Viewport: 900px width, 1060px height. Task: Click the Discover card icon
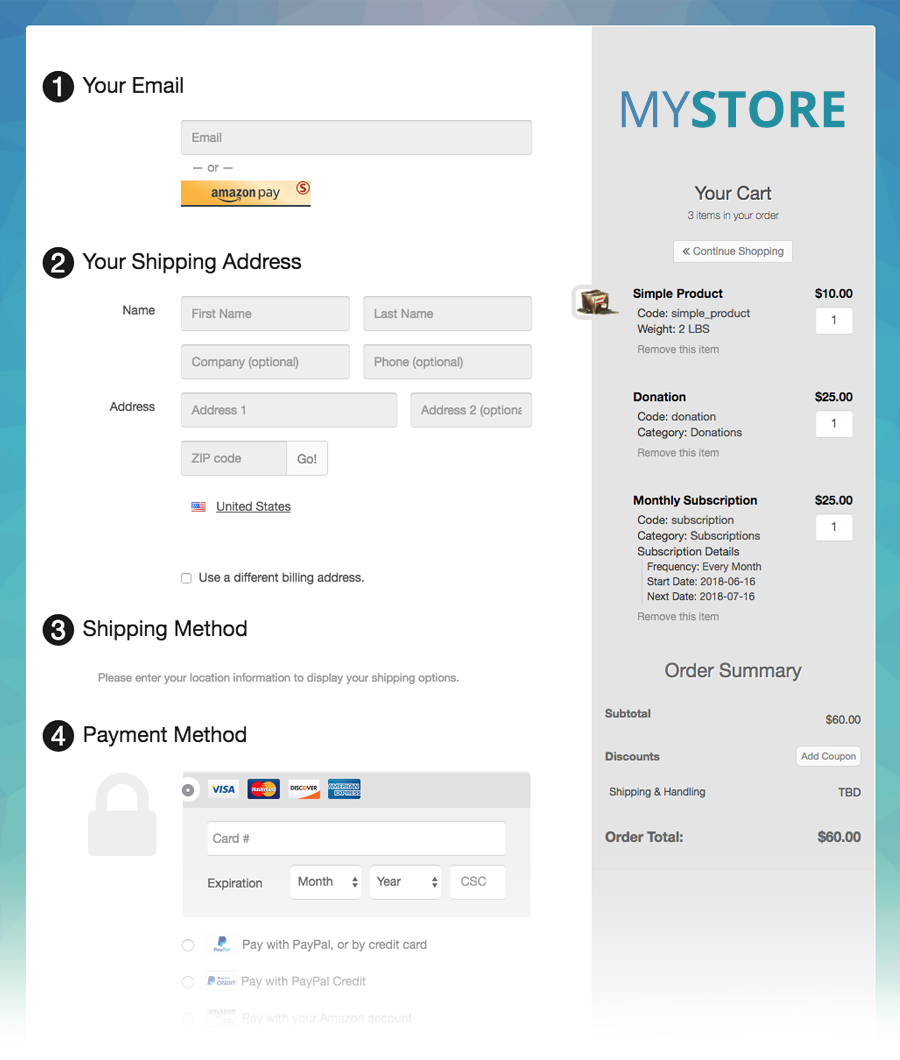click(x=304, y=789)
